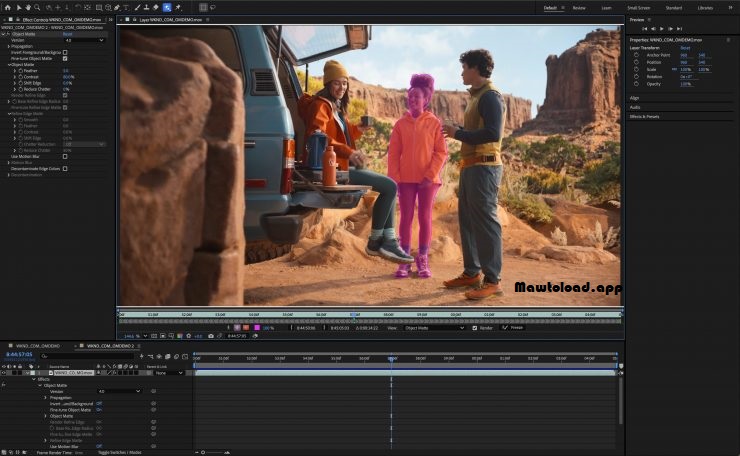Click the Freeze button below viewer
Screen dimensions: 740x456
(513, 328)
